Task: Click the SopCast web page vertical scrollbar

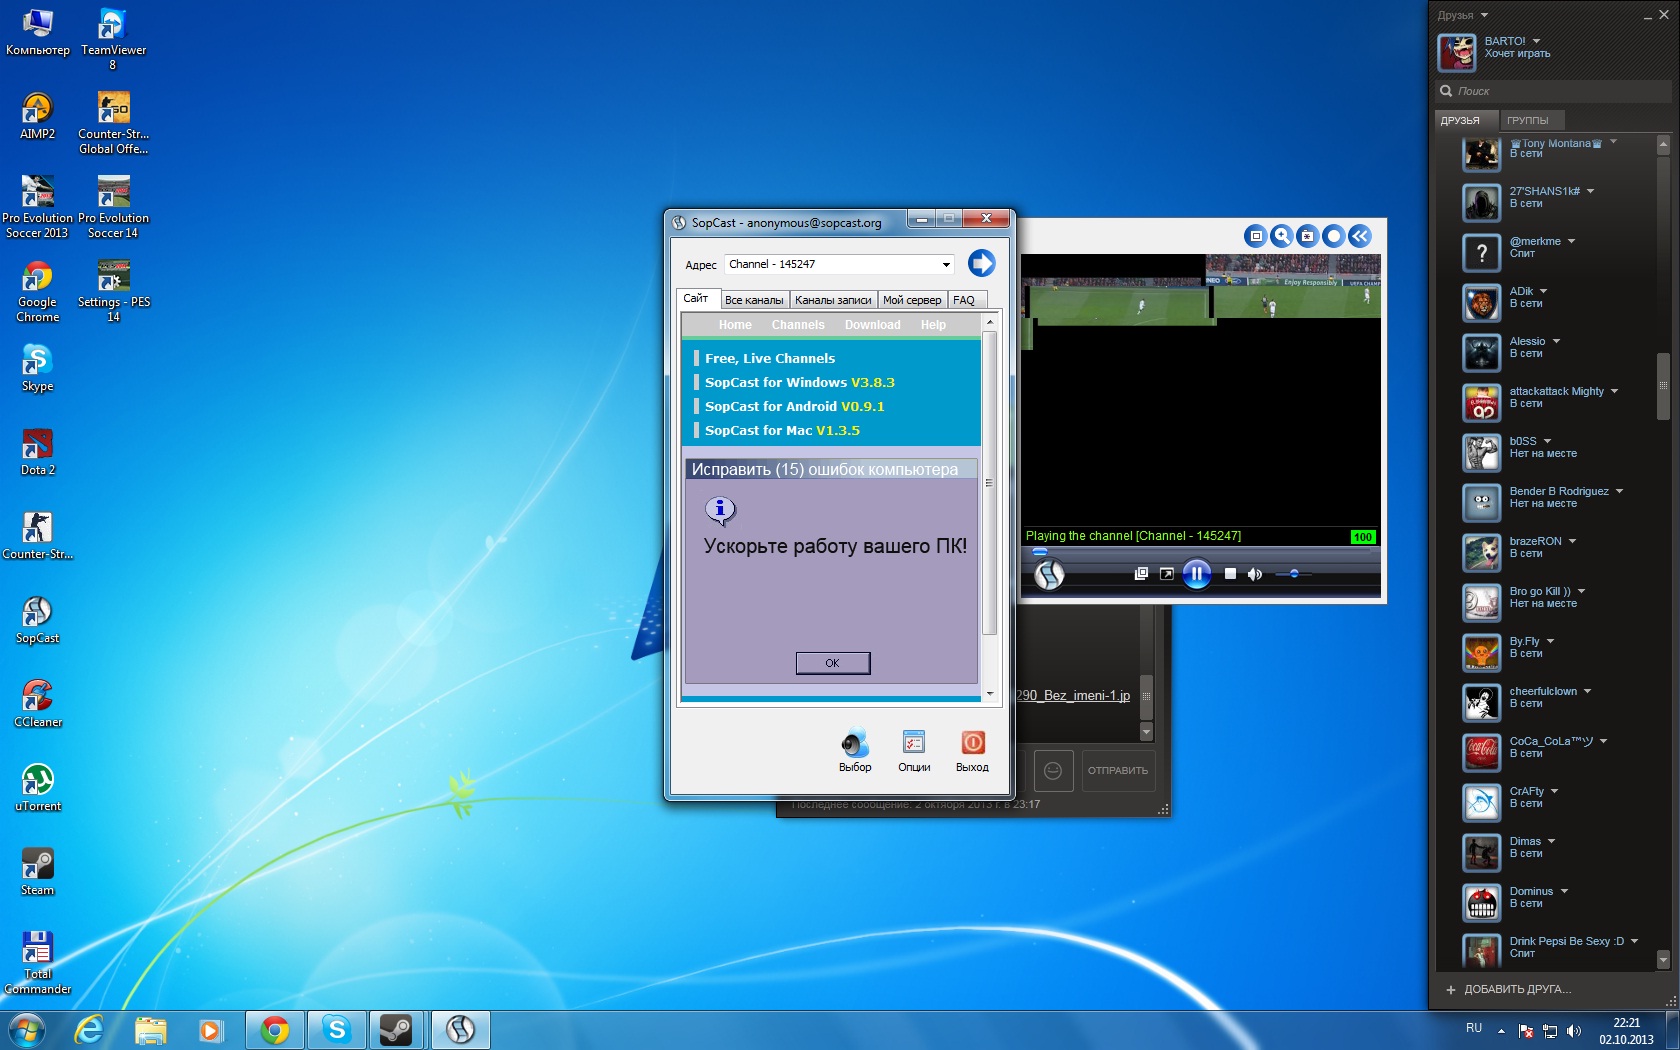Action: 989,482
